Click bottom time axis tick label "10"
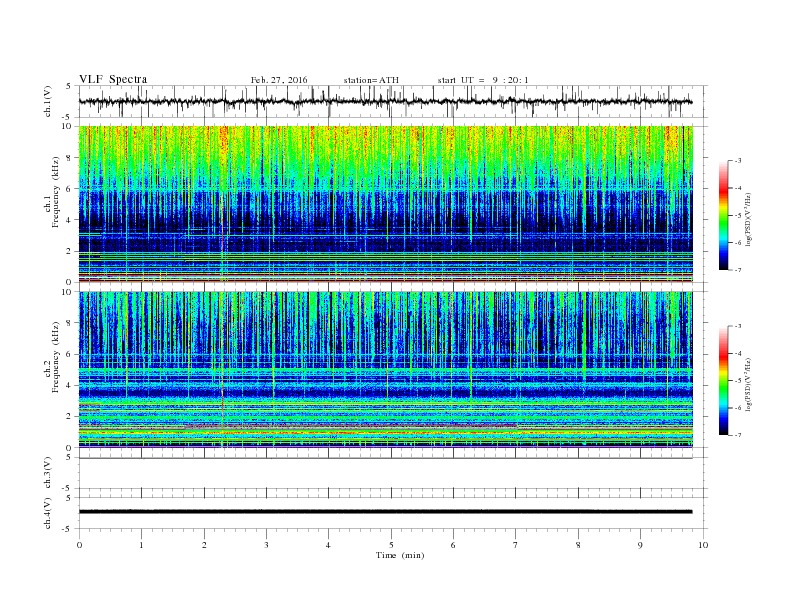This screenshot has height=612, width=792. coord(703,545)
